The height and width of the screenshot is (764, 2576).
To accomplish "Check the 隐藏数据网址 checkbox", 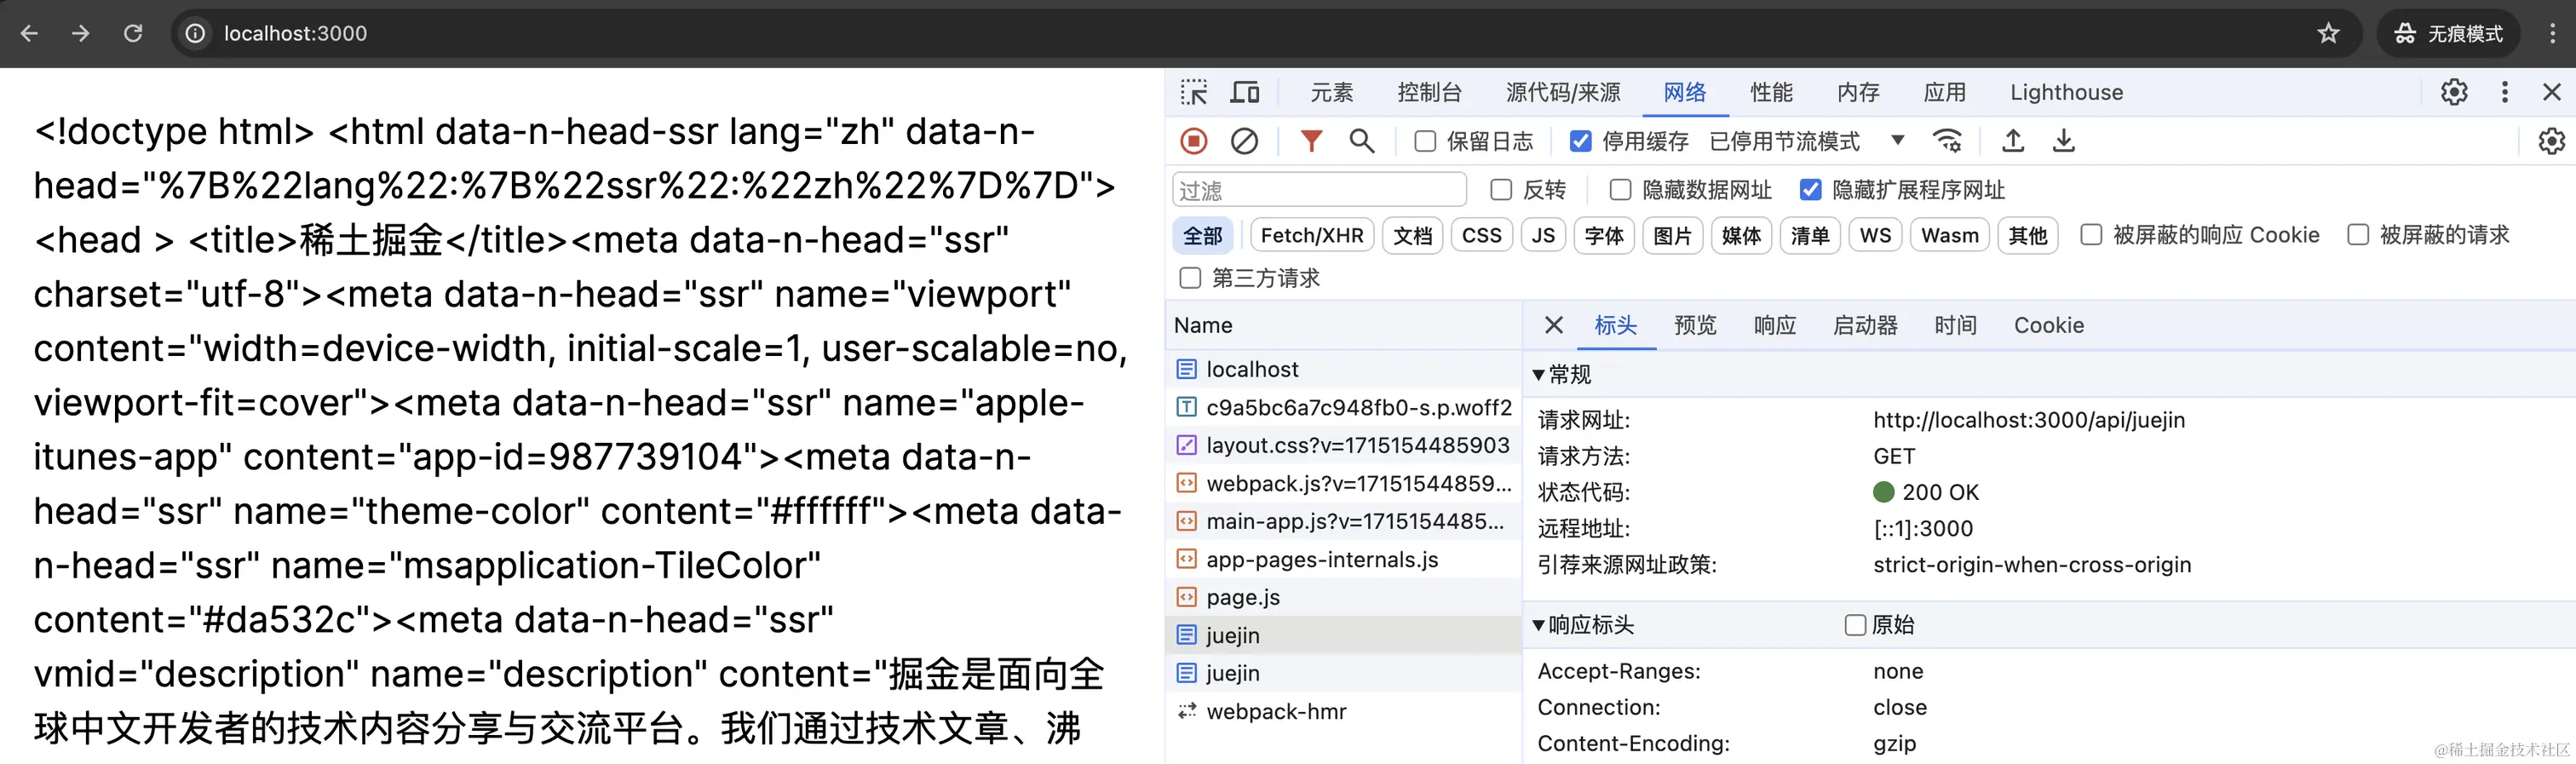I will (x=1620, y=189).
